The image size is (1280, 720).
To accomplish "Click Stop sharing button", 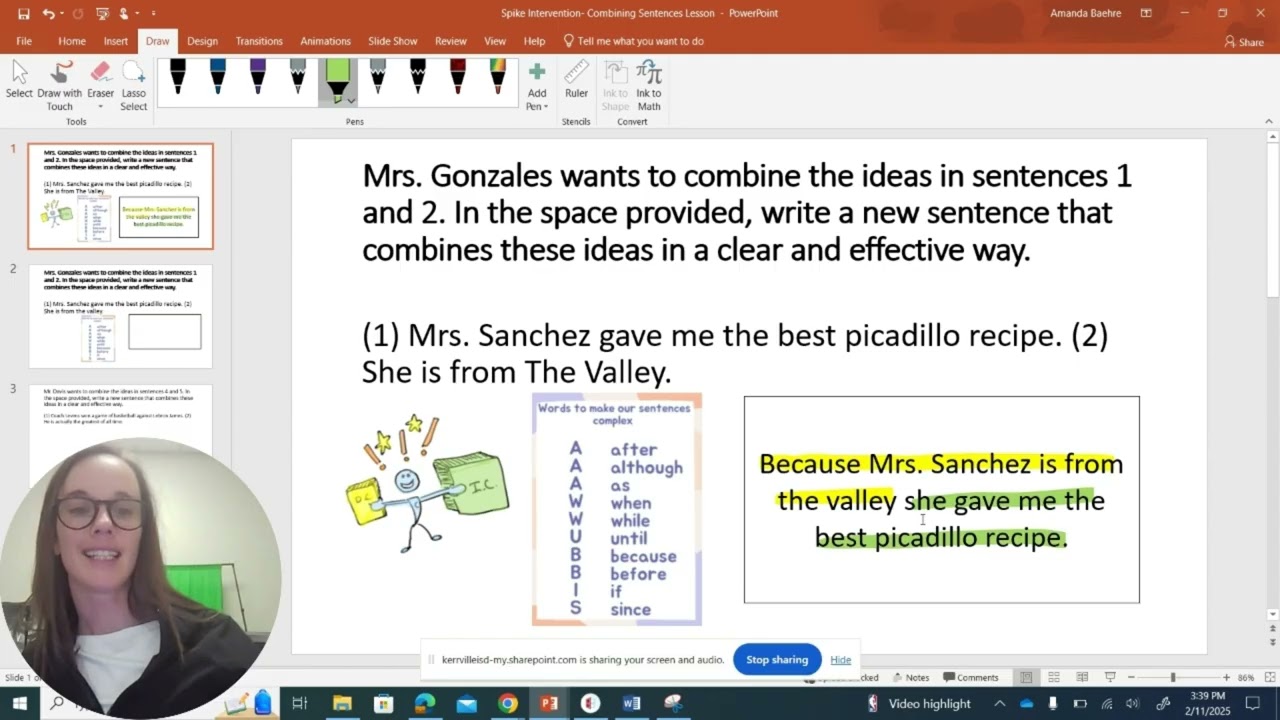I will click(x=777, y=660).
